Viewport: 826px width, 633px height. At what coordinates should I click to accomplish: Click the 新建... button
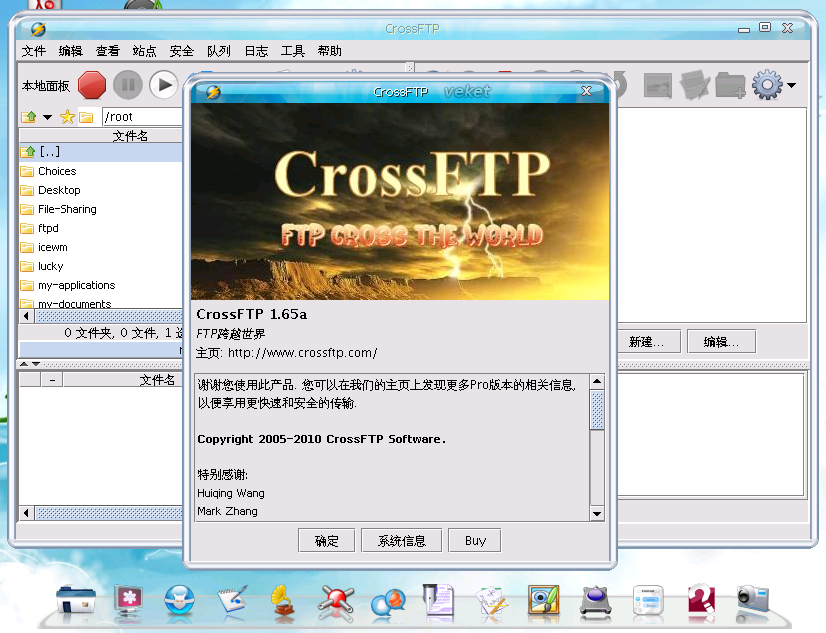pos(647,342)
